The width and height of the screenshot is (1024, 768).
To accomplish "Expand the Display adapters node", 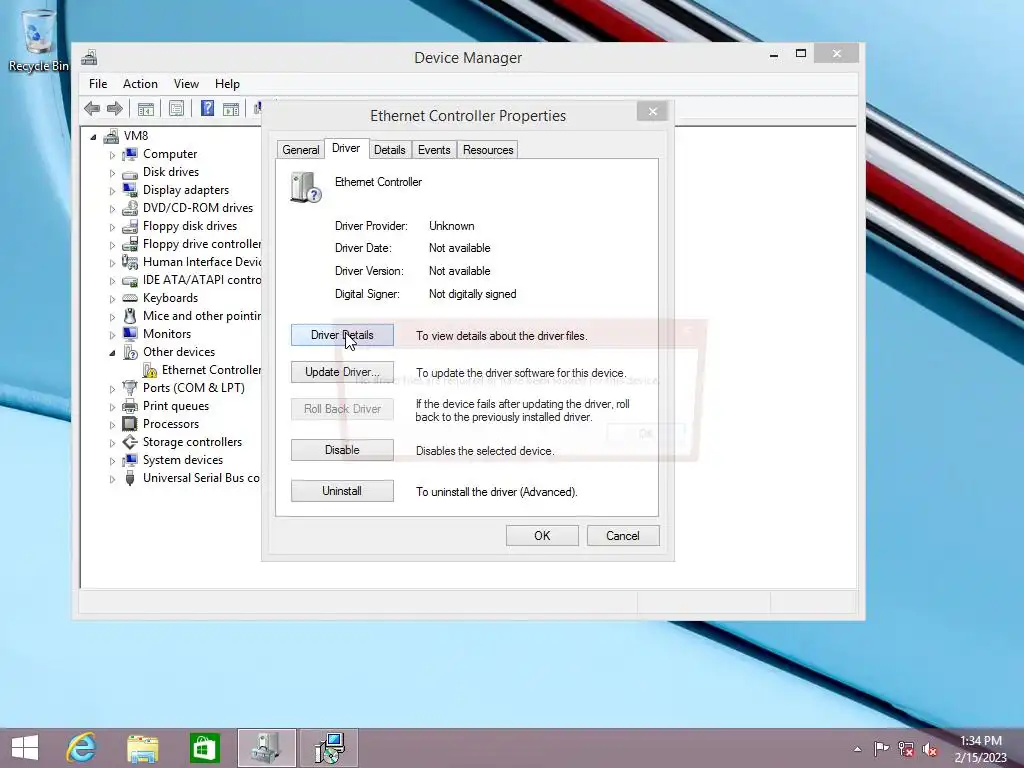I will [112, 191].
